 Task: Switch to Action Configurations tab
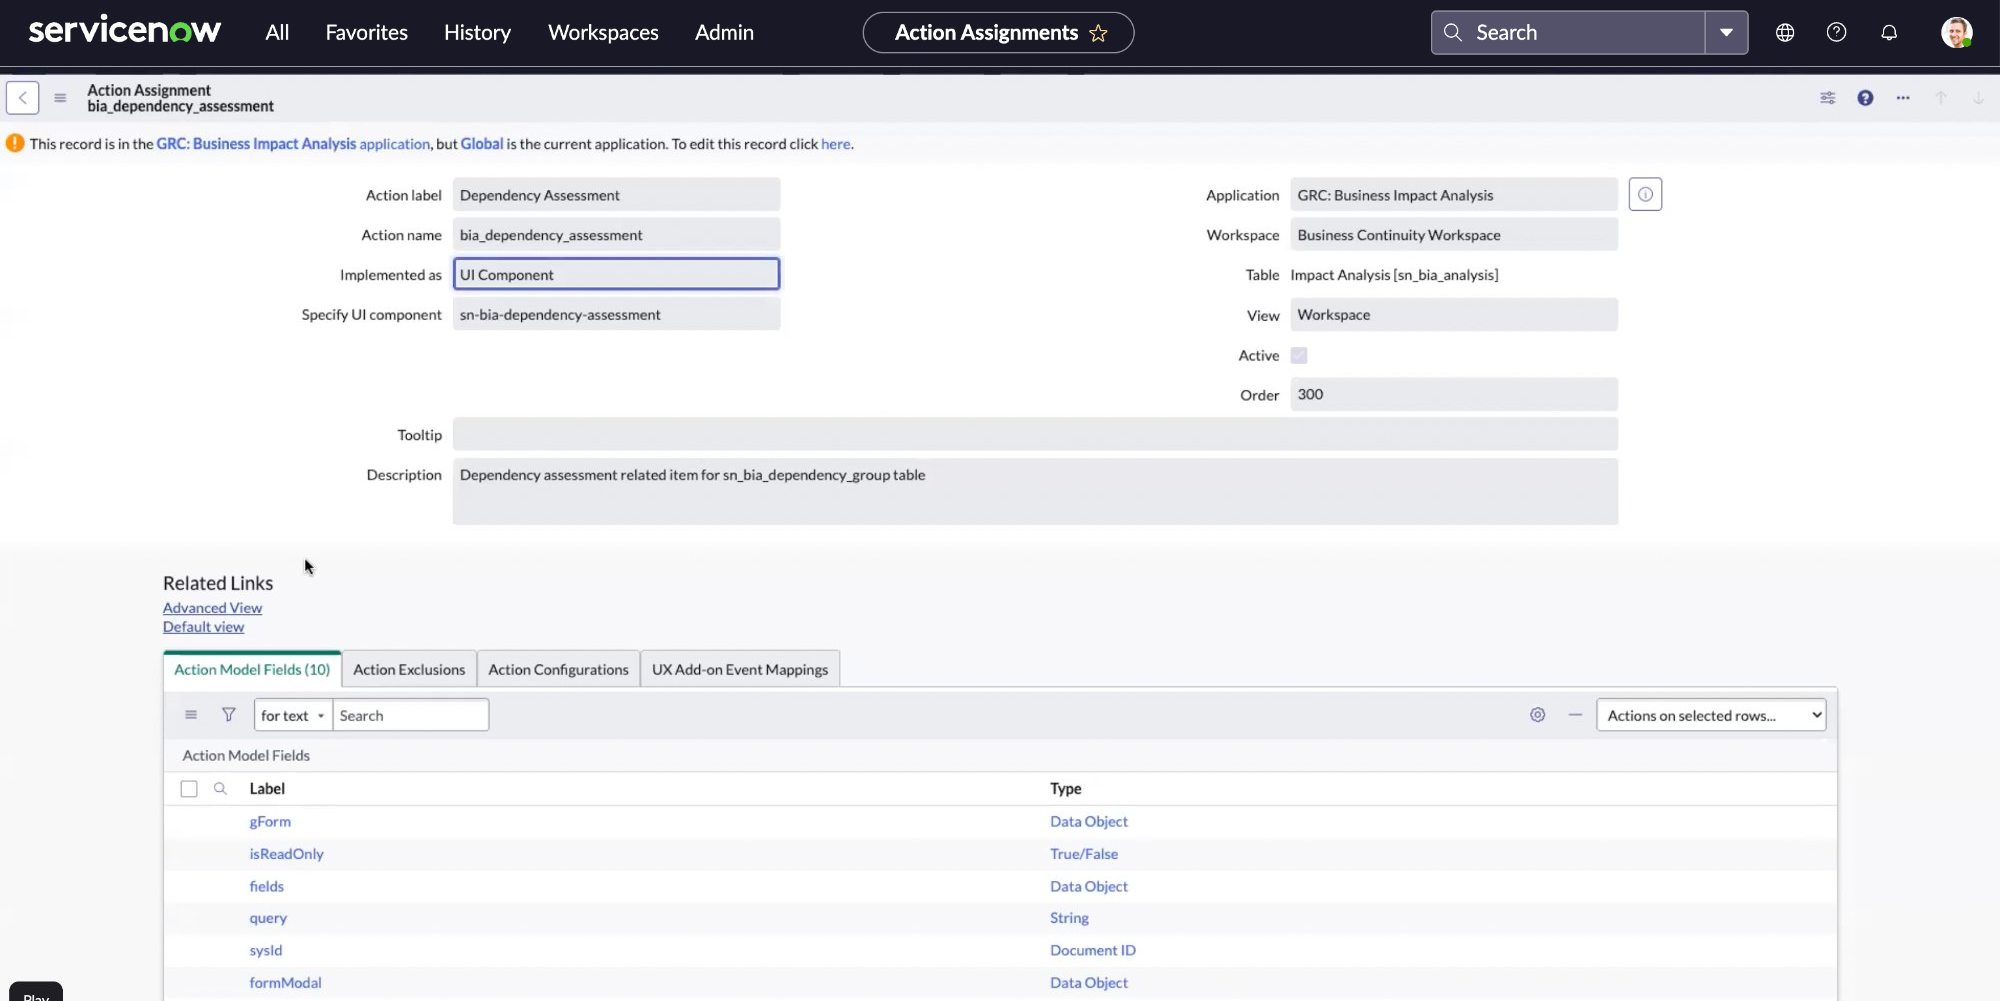pyautogui.click(x=558, y=669)
